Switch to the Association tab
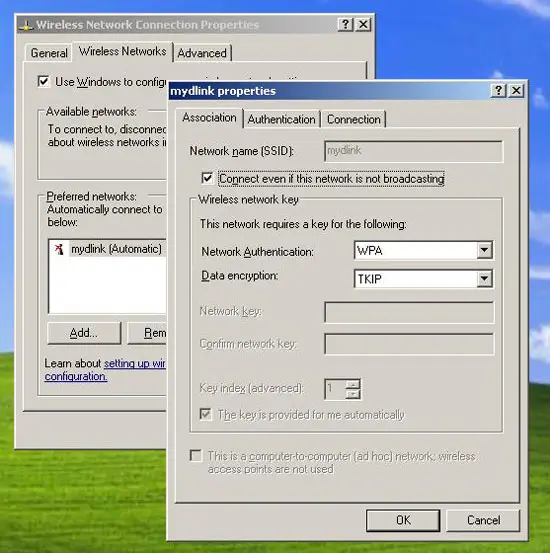 pos(210,118)
